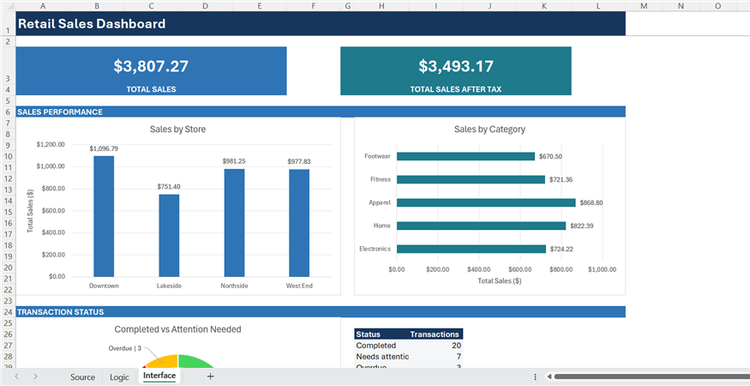The height and width of the screenshot is (386, 750).
Task: Select column B header
Action: [x=97, y=6]
